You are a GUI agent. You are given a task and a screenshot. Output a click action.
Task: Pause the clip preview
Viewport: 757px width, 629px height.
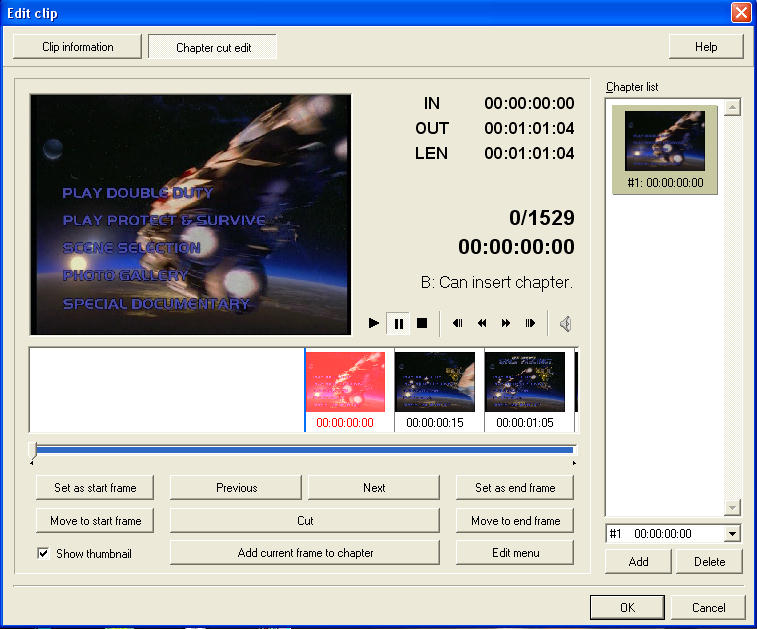point(398,323)
